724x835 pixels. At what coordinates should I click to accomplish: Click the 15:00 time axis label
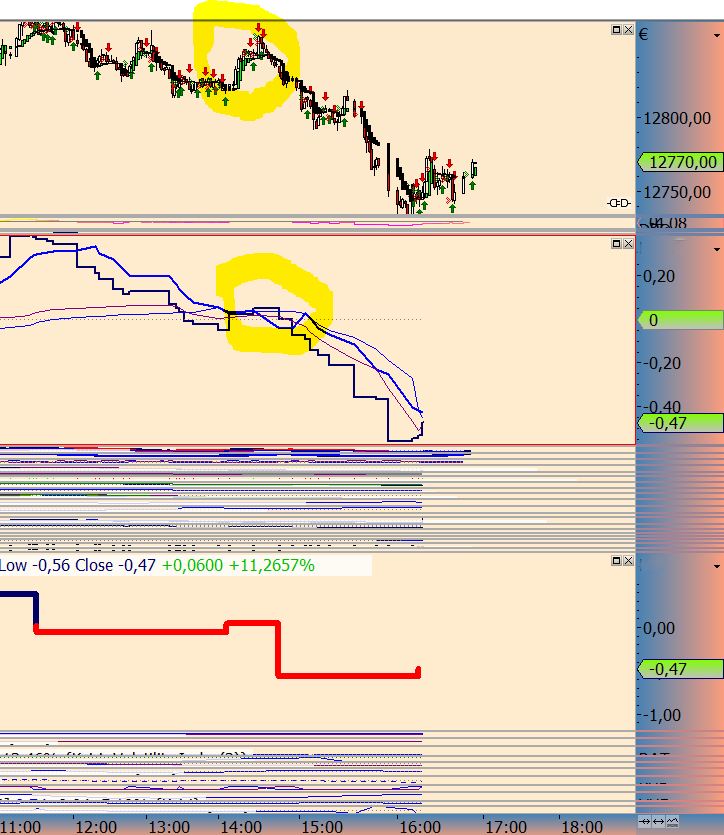[x=322, y=827]
